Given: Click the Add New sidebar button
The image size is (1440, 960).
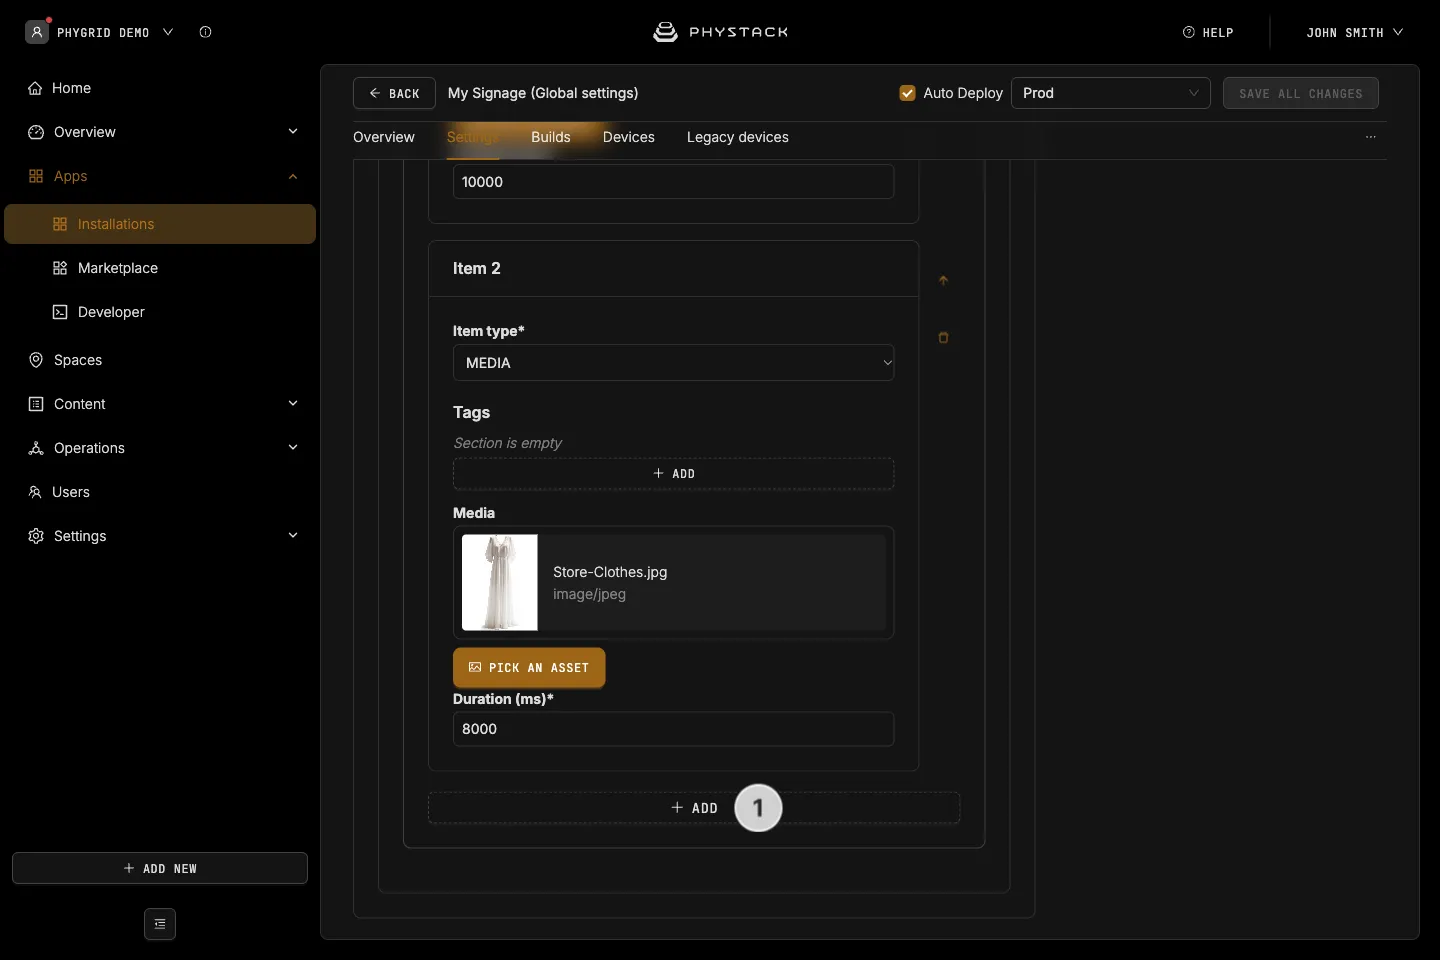Looking at the screenshot, I should click(160, 868).
